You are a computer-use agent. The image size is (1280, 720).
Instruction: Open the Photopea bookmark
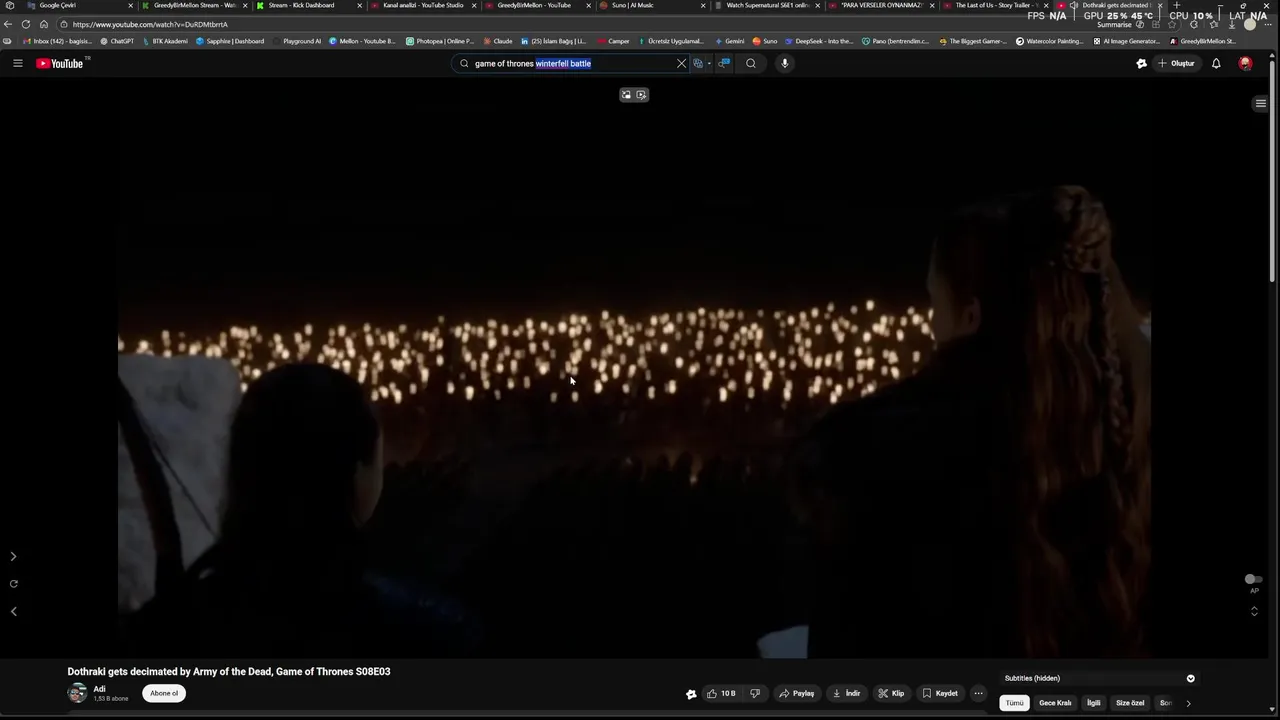pos(440,41)
